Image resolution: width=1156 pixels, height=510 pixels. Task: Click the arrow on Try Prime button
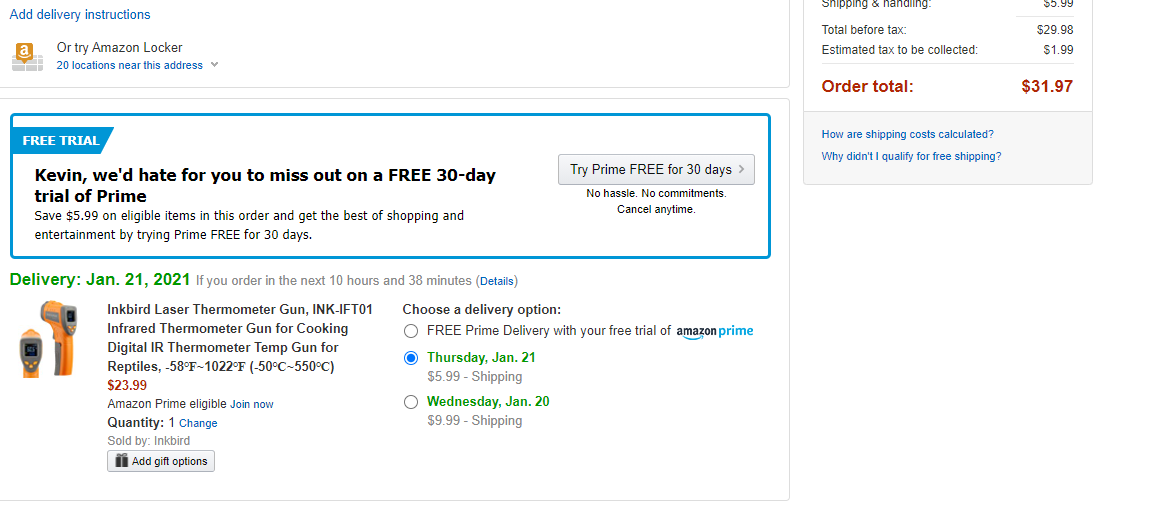point(742,170)
